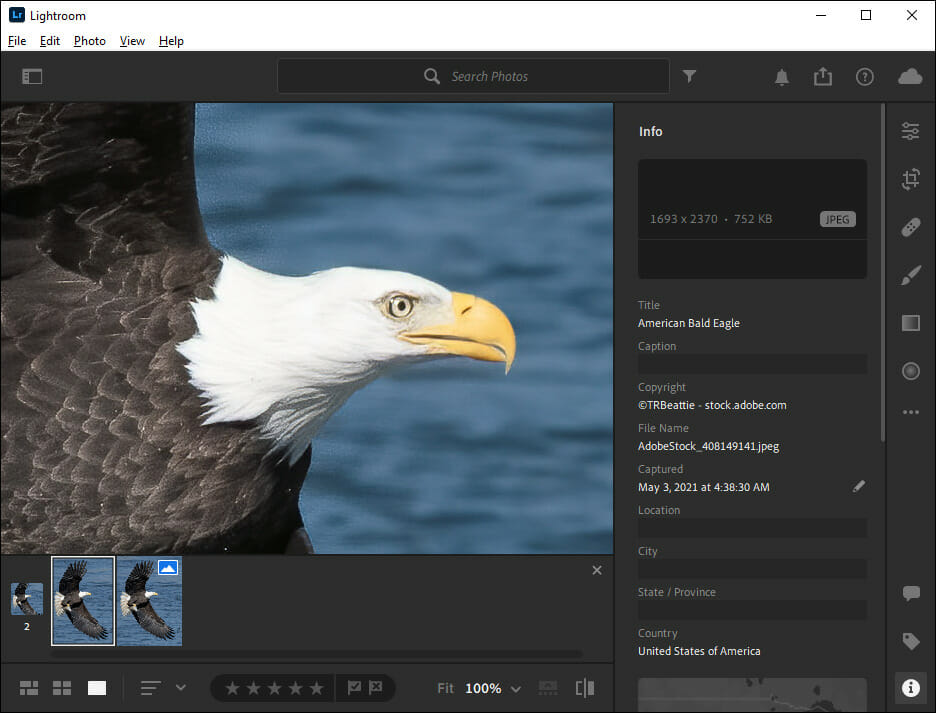The height and width of the screenshot is (713, 936).
Task: Click the Fit zoom button
Action: point(444,688)
